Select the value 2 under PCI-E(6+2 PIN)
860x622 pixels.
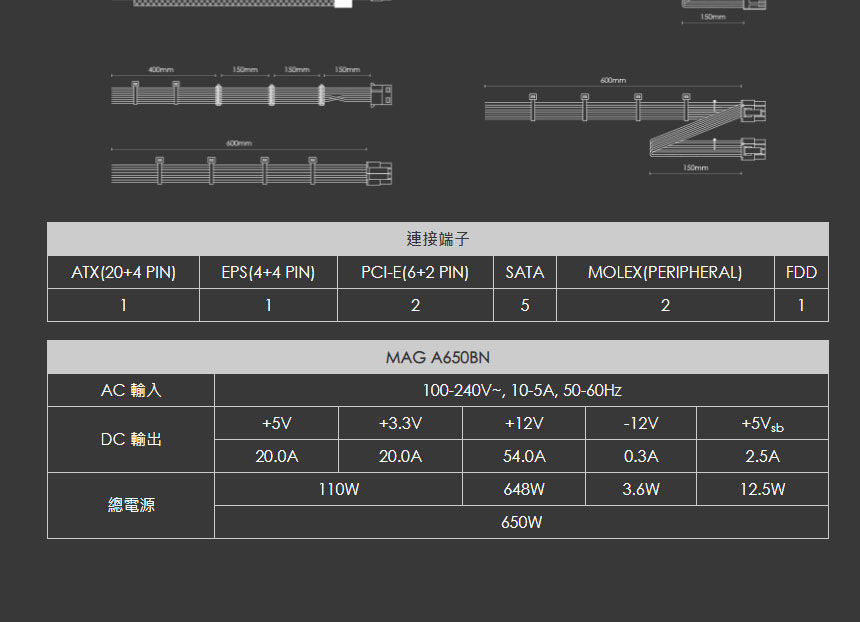pos(415,305)
